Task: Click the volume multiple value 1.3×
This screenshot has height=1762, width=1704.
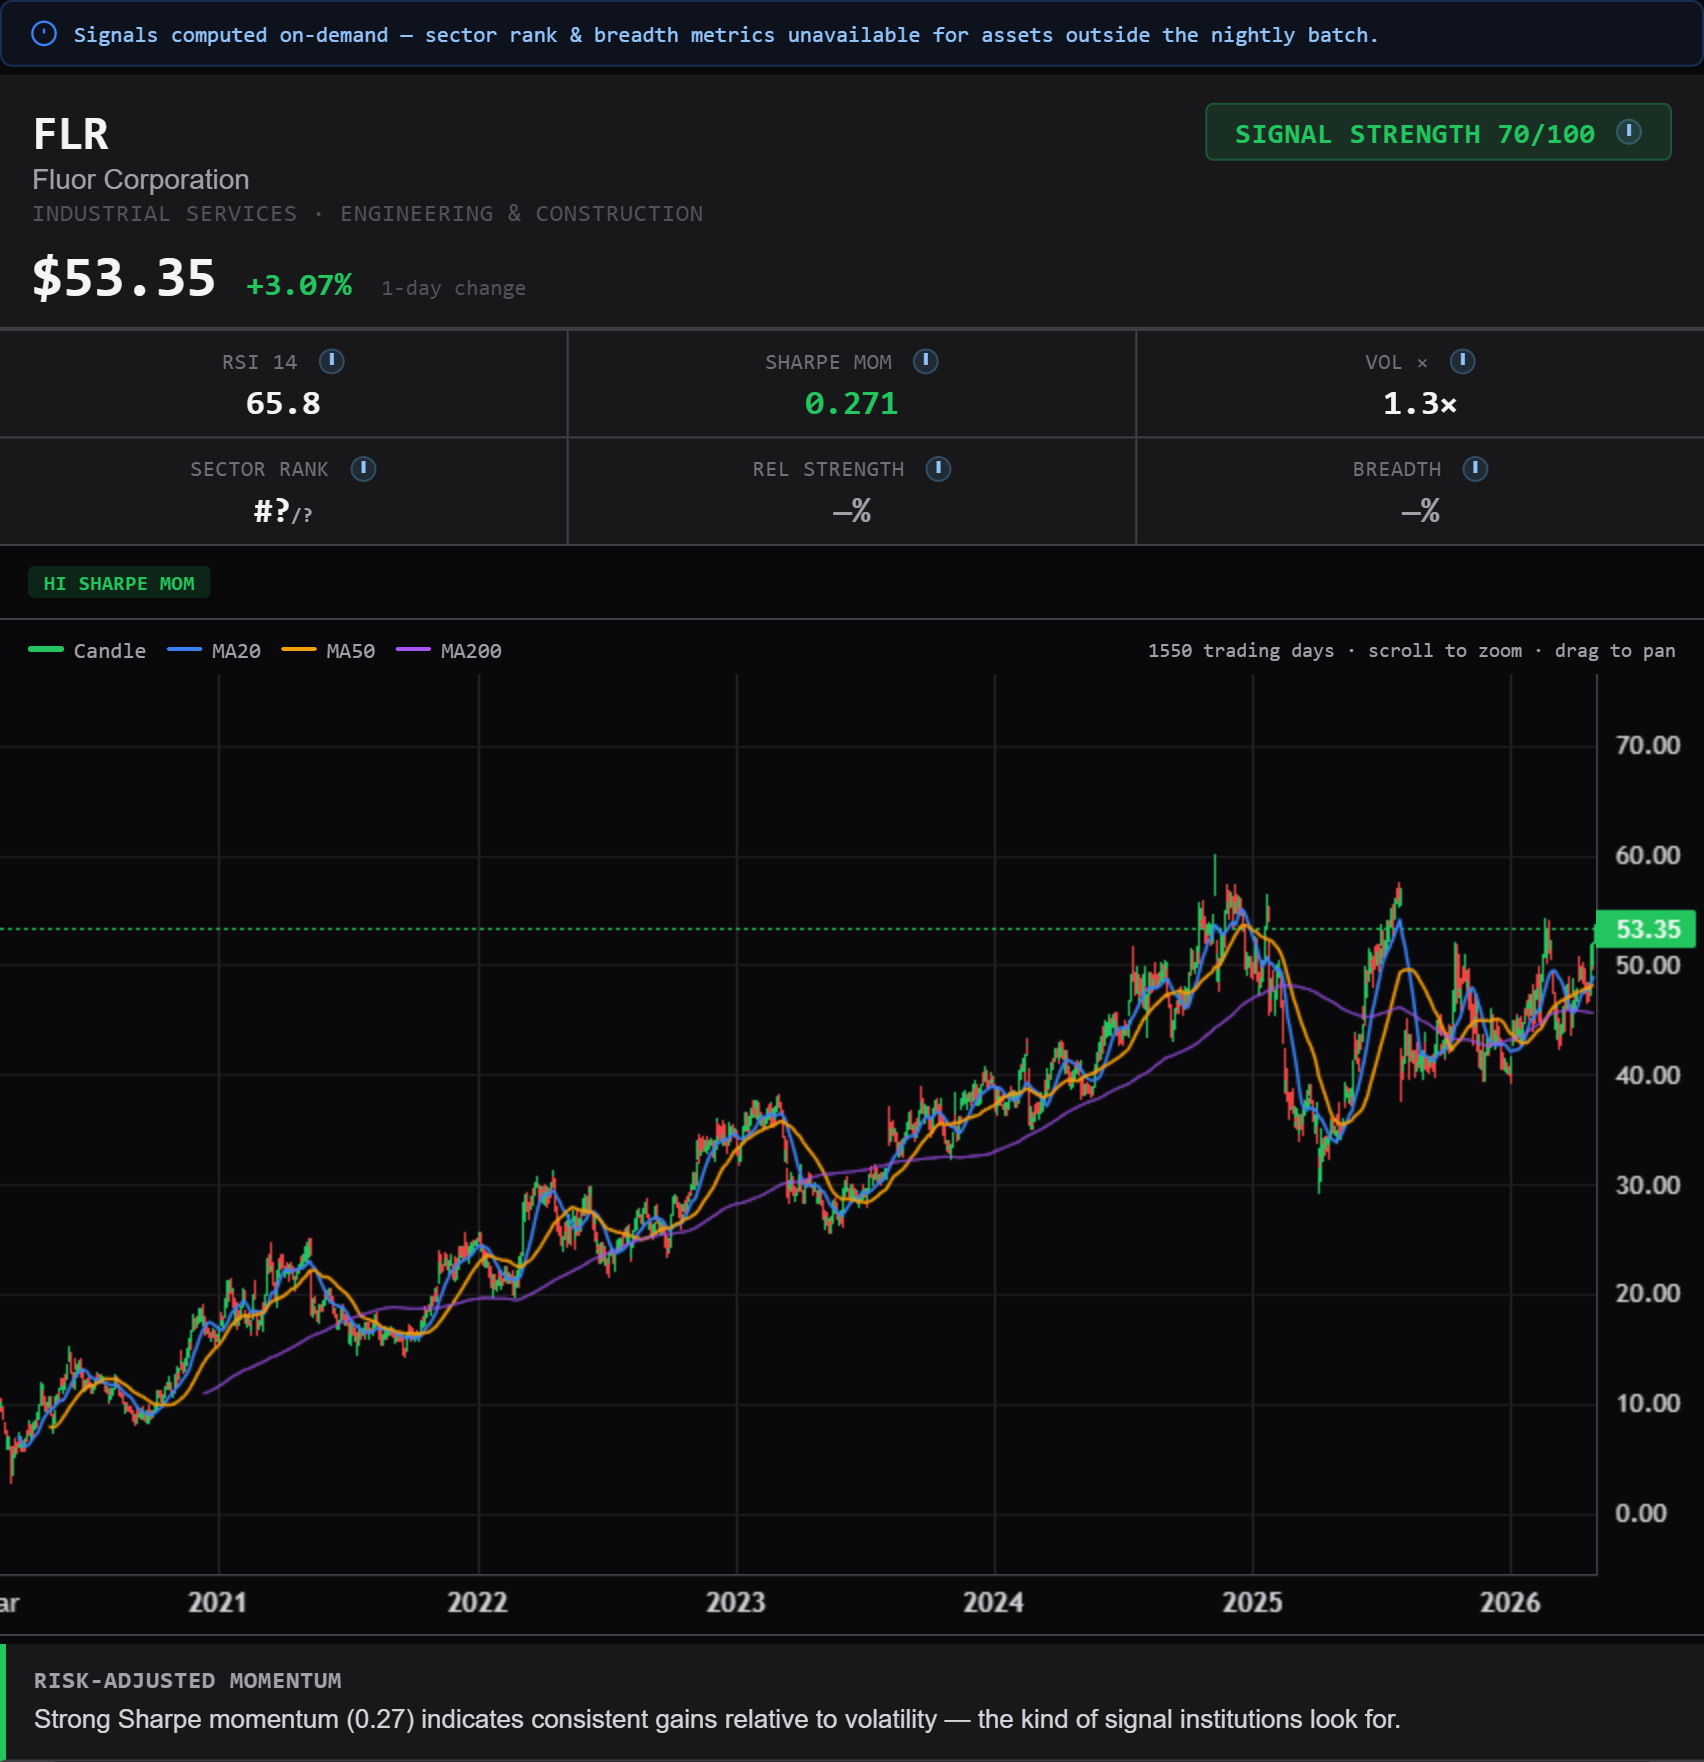Action: (1419, 404)
